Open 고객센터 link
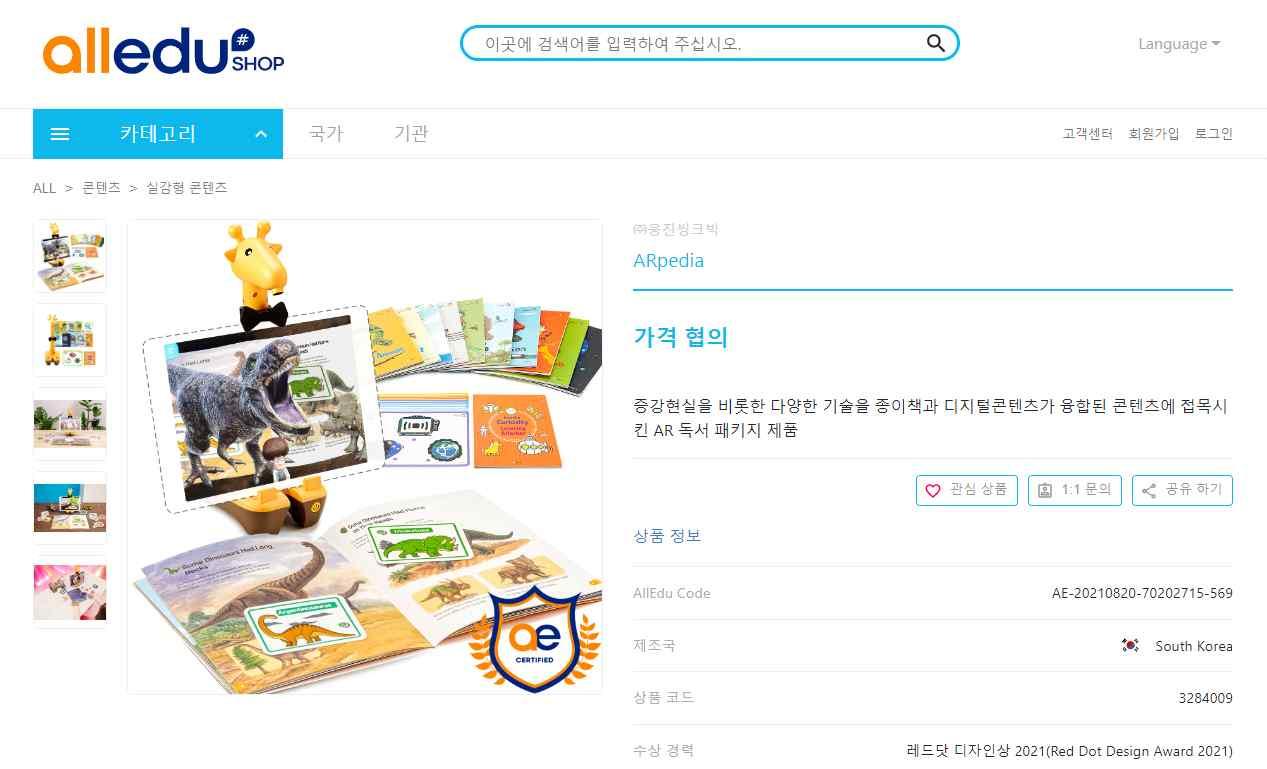This screenshot has width=1267, height=769. coord(1087,134)
